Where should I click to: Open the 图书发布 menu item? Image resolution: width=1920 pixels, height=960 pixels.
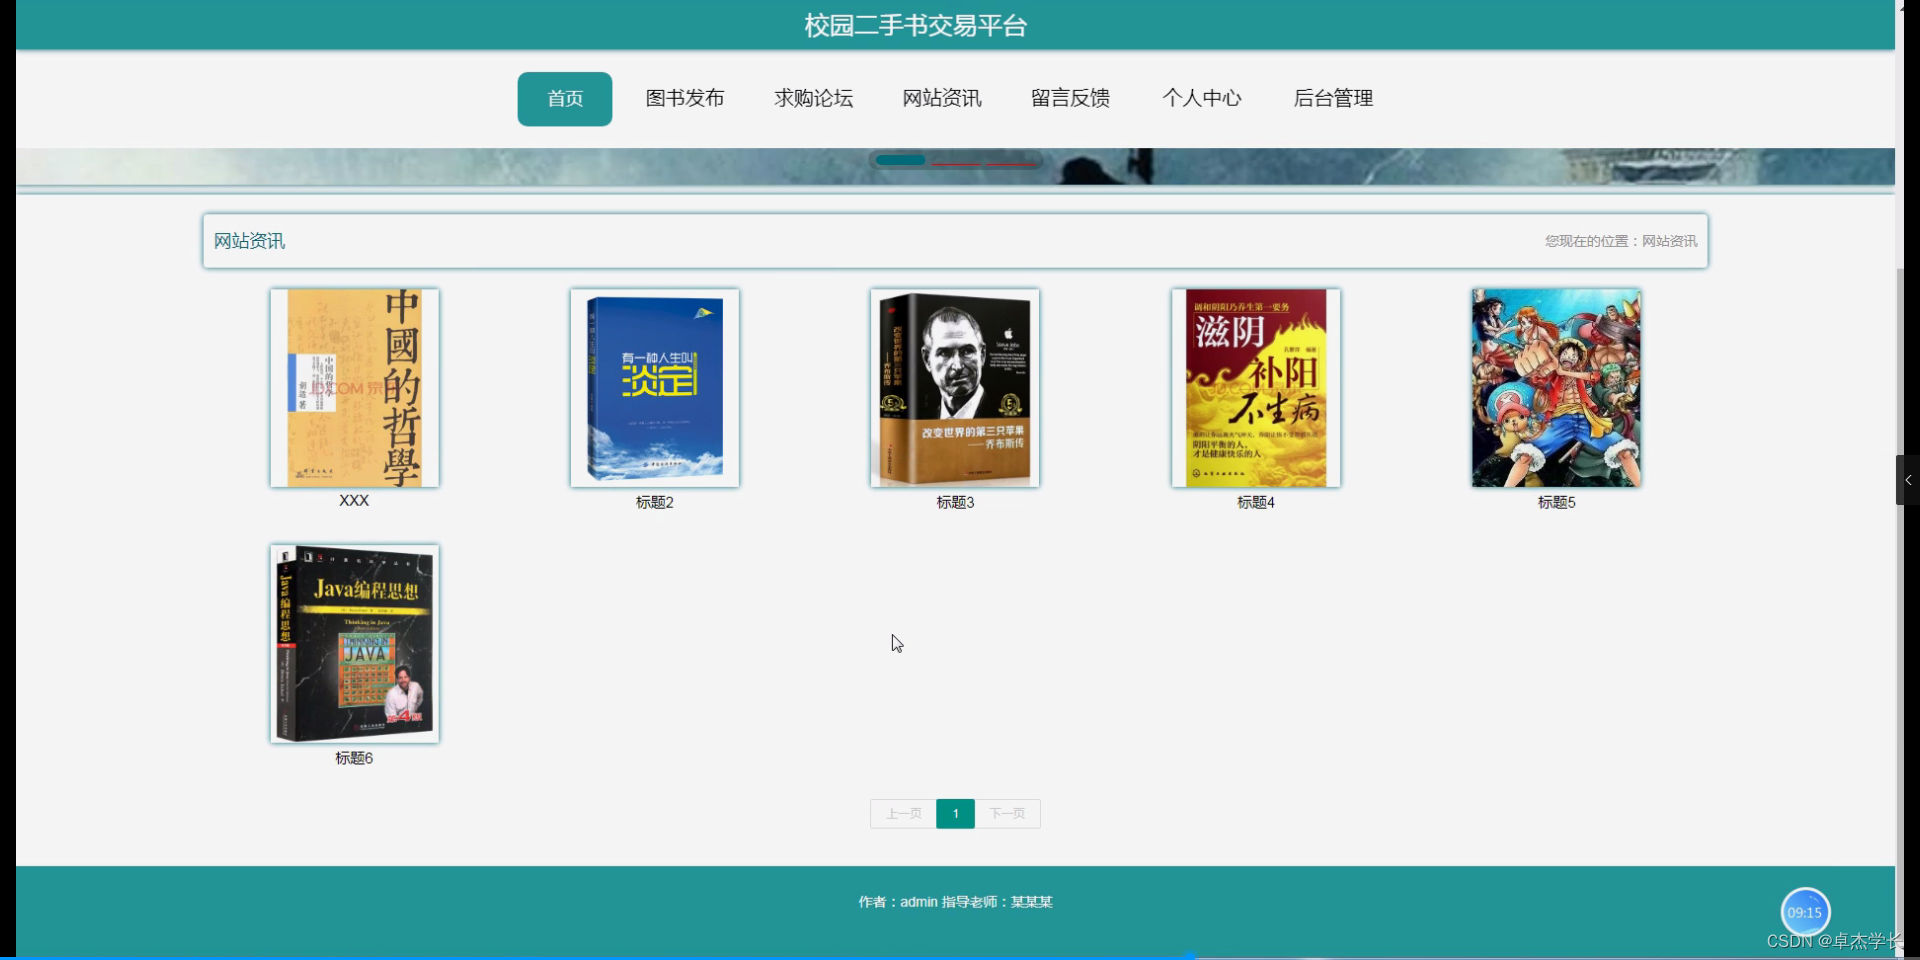pyautogui.click(x=685, y=98)
